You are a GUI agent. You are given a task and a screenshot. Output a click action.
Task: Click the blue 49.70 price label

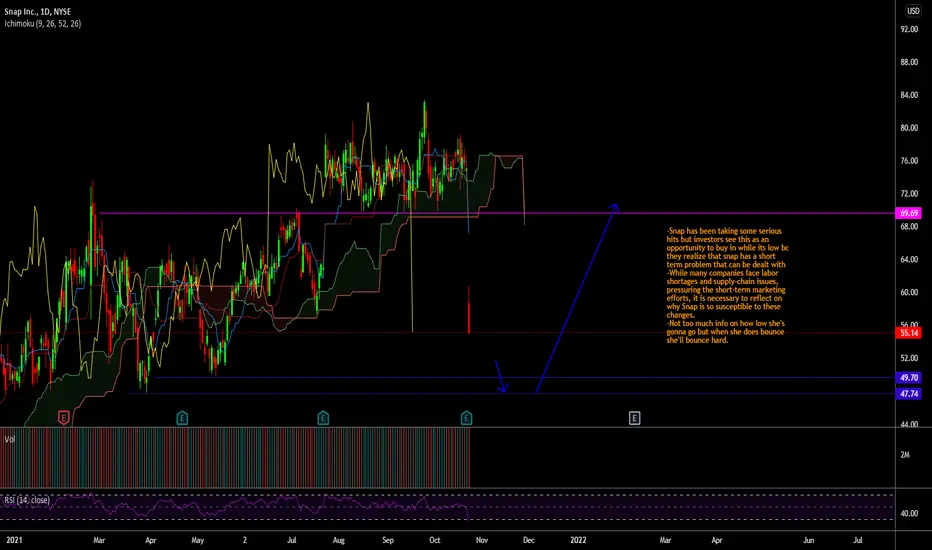[x=909, y=378]
